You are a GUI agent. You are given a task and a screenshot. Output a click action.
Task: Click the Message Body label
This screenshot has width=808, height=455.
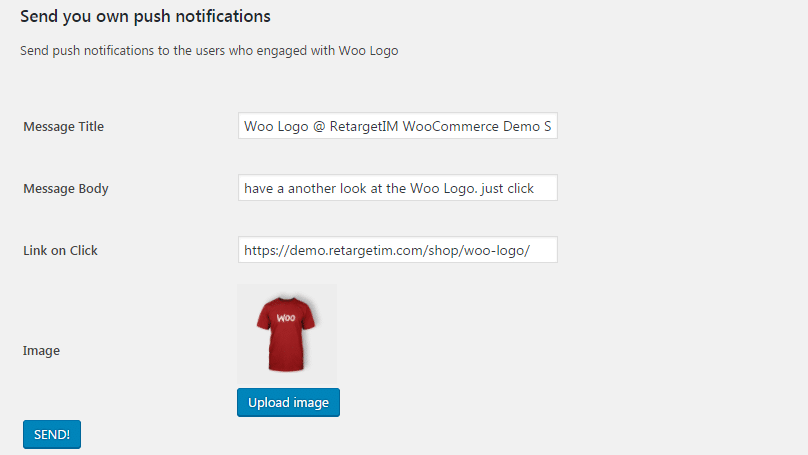(66, 189)
